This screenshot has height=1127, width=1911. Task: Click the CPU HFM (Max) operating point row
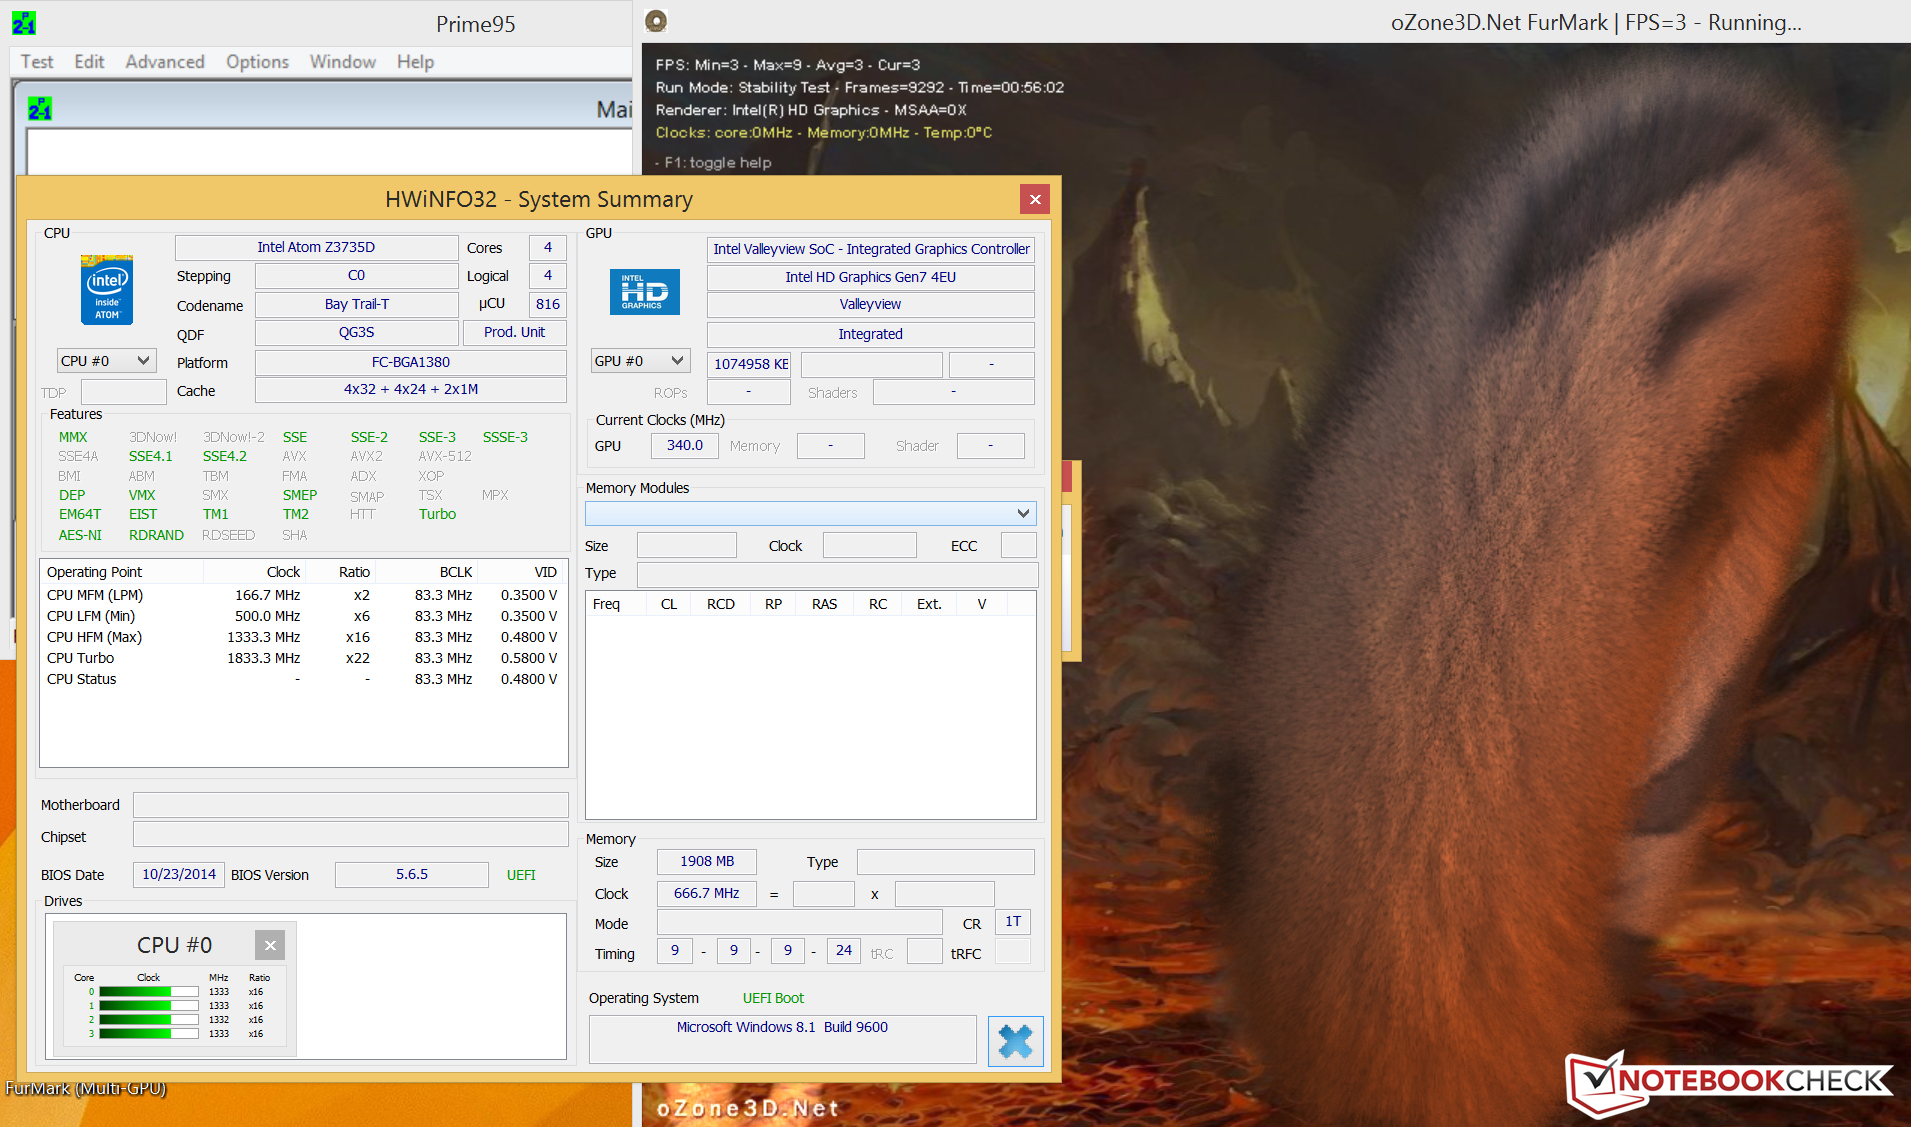point(303,637)
